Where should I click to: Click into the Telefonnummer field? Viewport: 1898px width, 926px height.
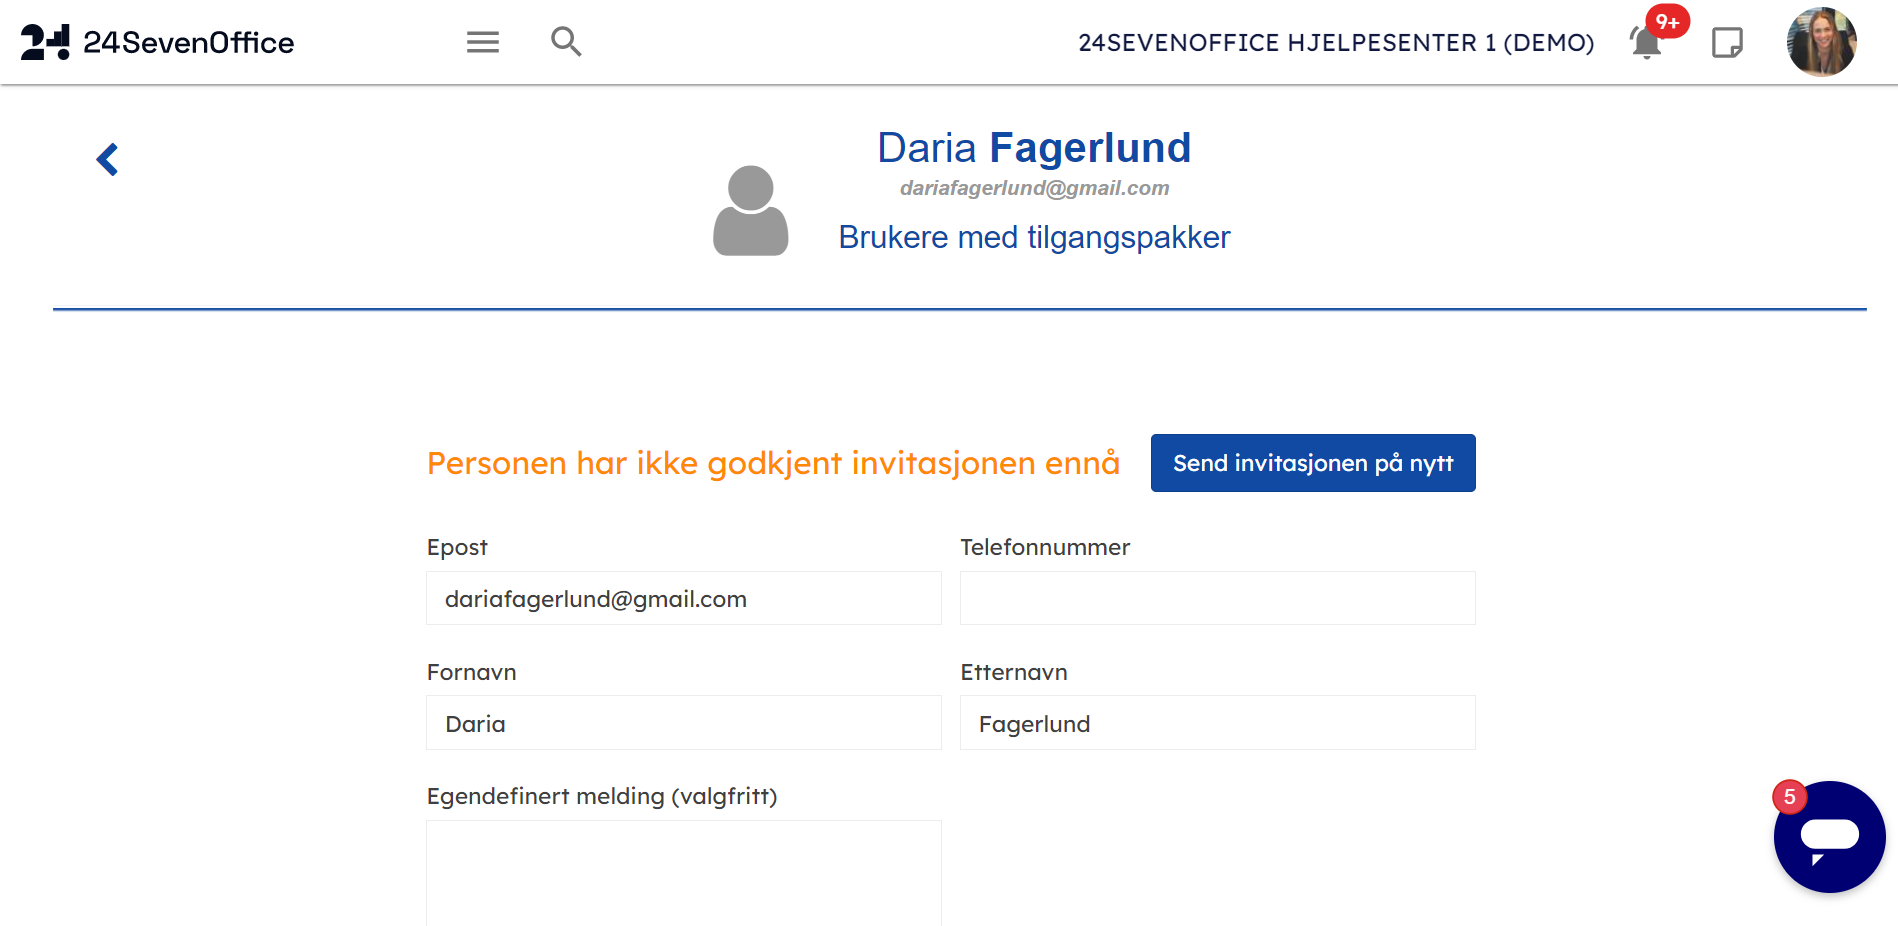(x=1217, y=598)
